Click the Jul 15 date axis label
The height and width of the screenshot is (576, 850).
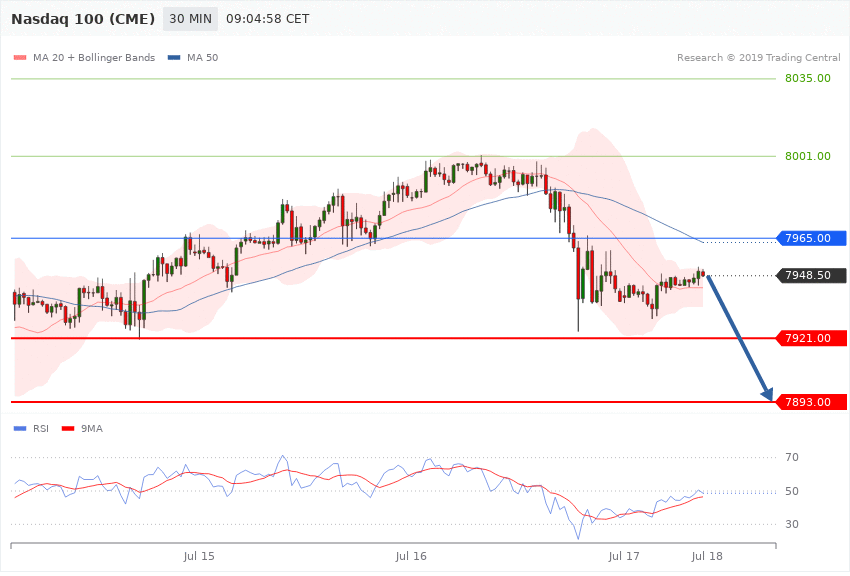point(199,556)
